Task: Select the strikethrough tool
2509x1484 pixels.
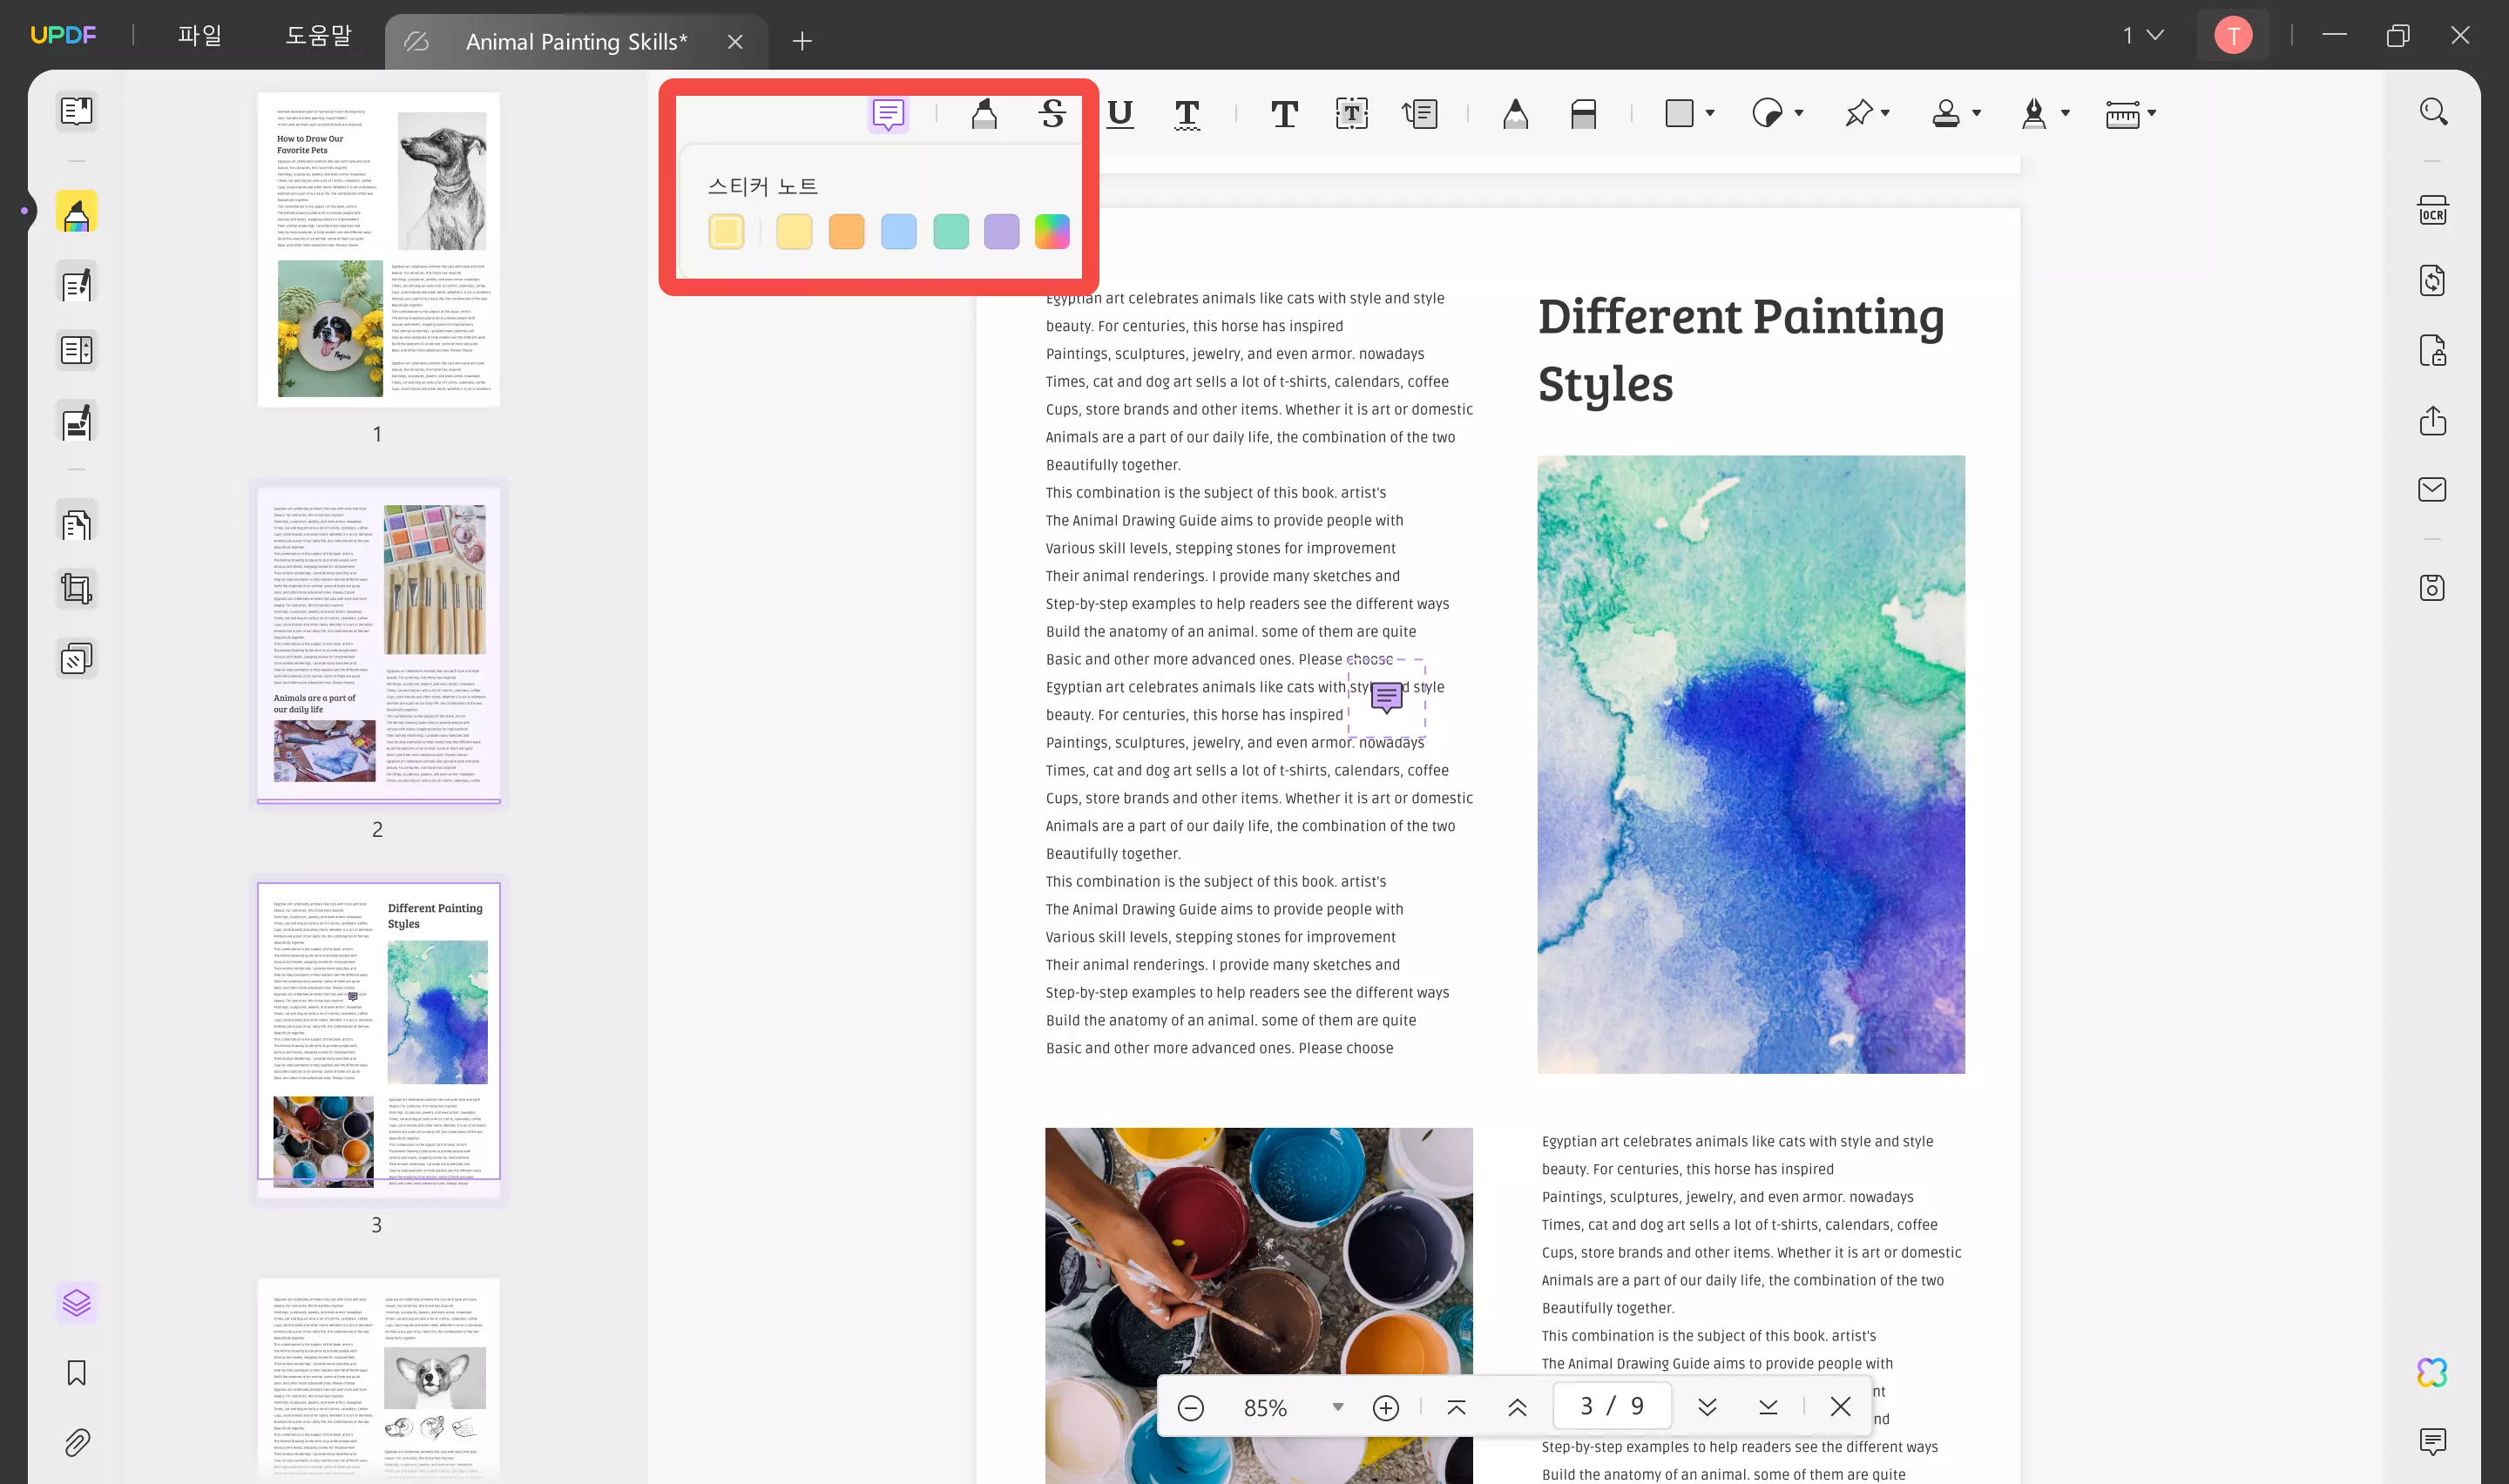Action: 1052,114
